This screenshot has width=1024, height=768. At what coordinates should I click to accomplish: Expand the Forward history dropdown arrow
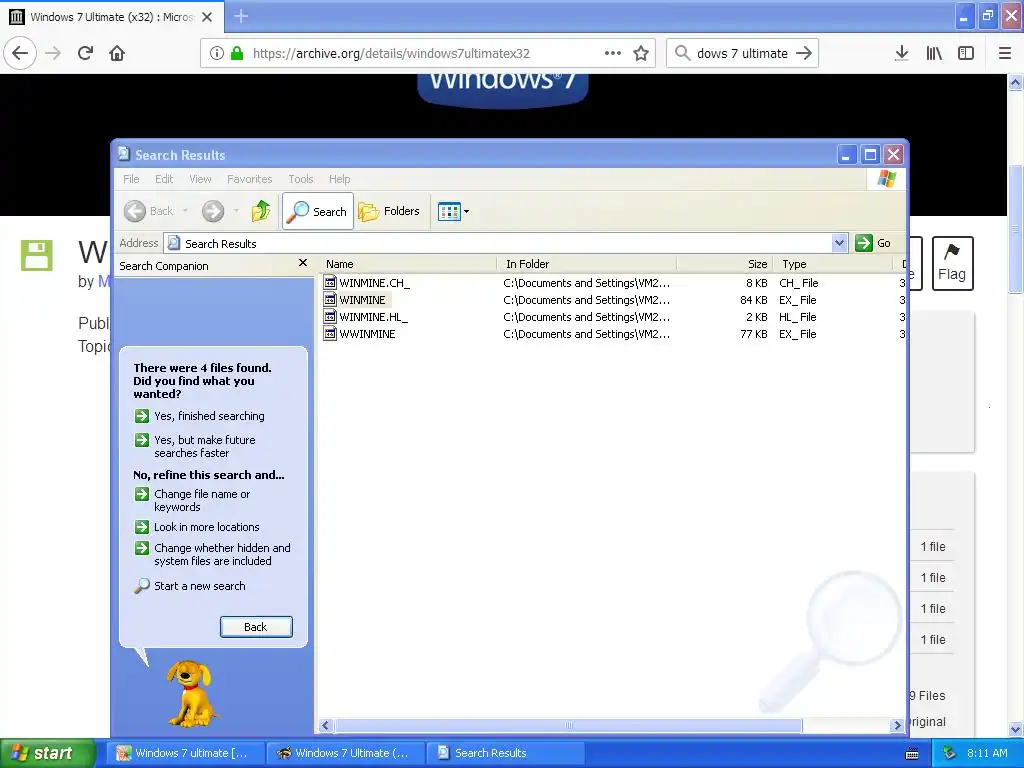[236, 211]
